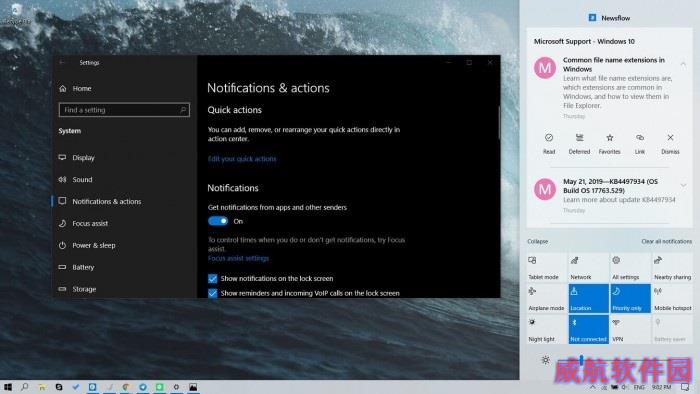Turn on Night light quick action

pyautogui.click(x=546, y=330)
